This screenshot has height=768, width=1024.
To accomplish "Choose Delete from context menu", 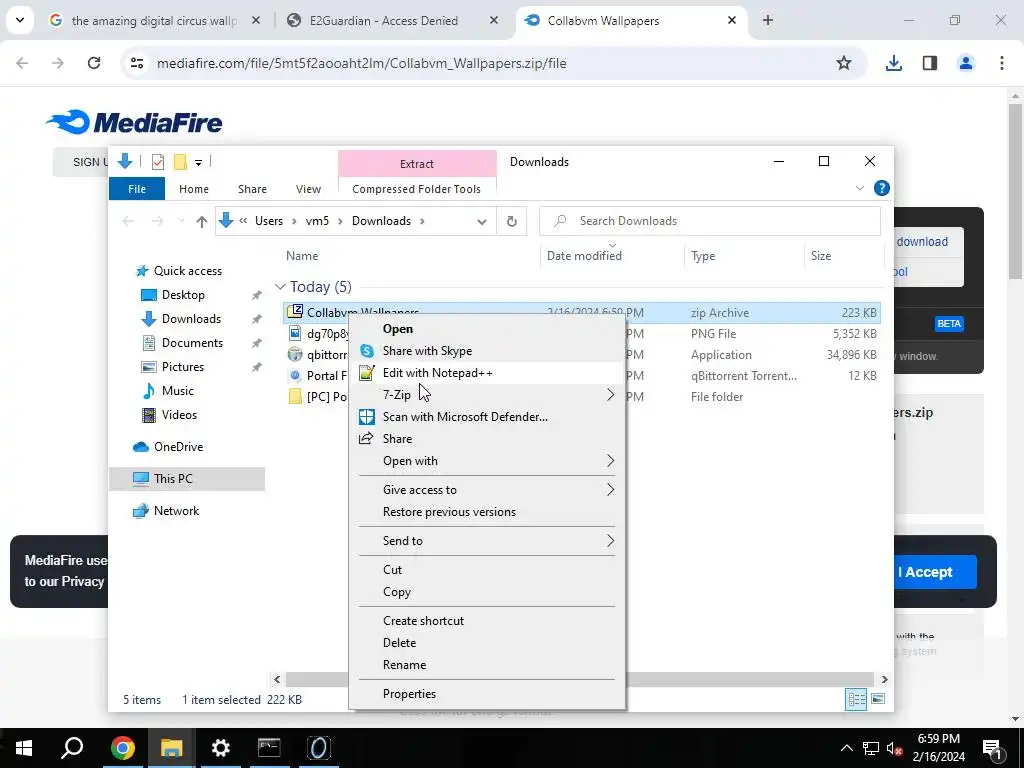I will 487,643.
